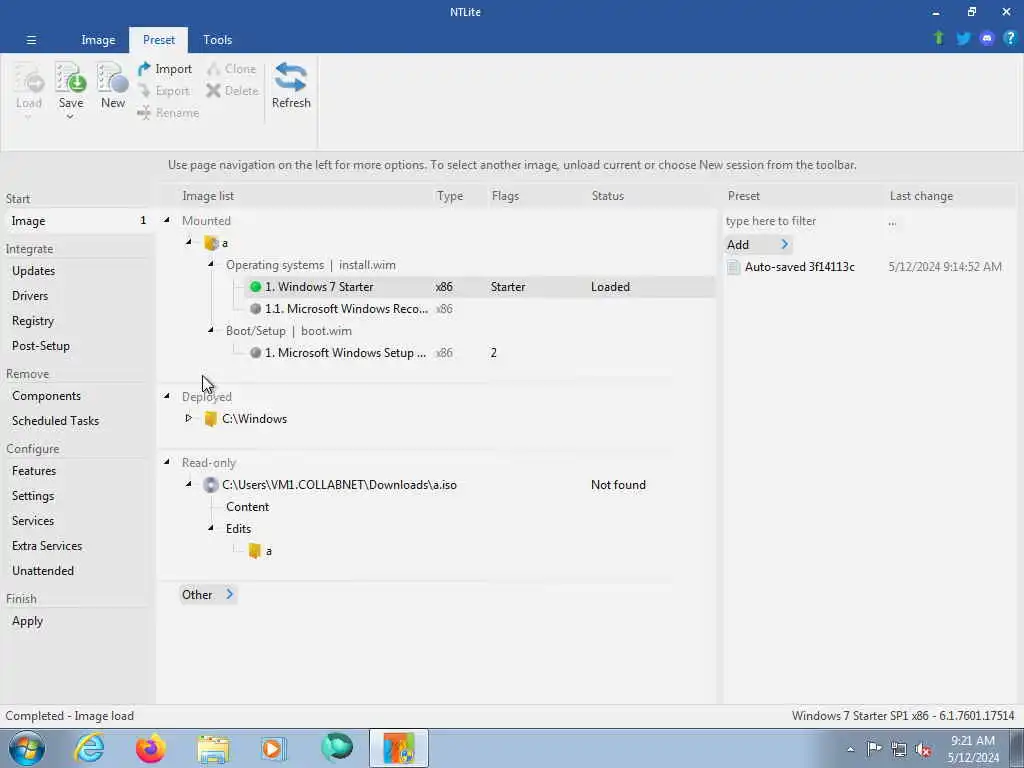
Task: Collapse Operating systems | install.wim node
Action: click(x=211, y=264)
